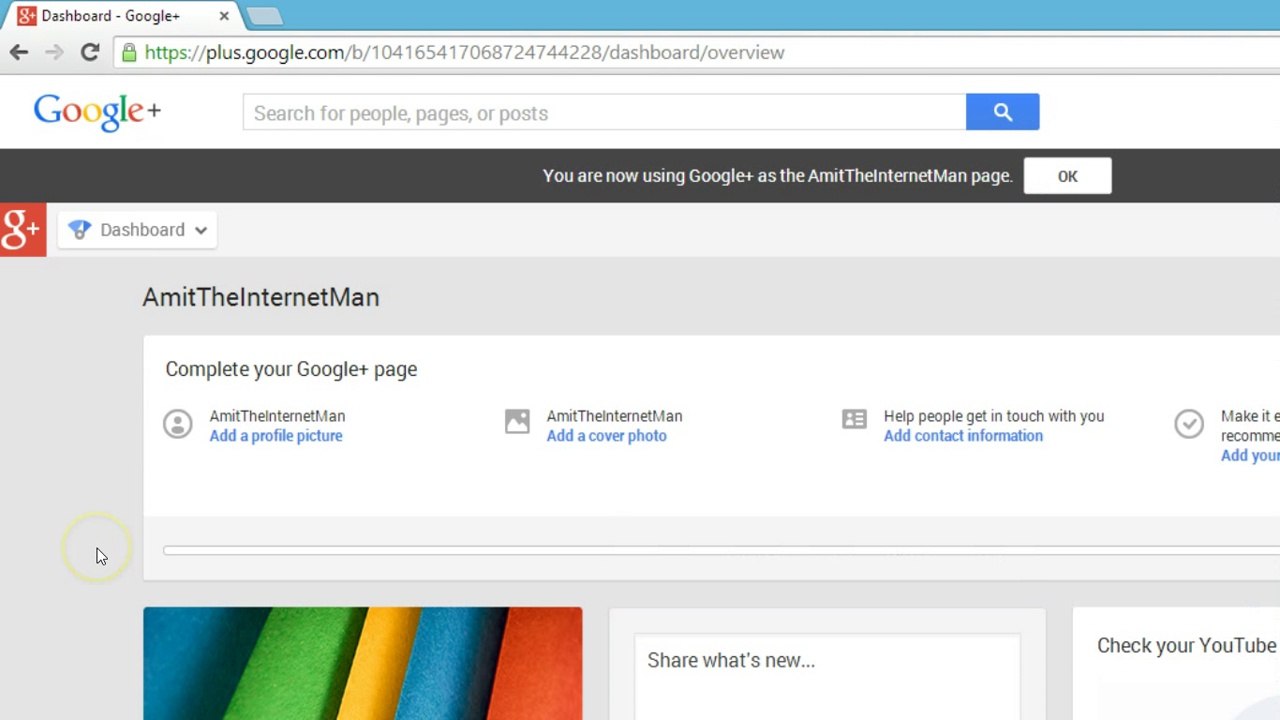The height and width of the screenshot is (720, 1280).
Task: Click the page completion progress bar
Action: [x=721, y=550]
